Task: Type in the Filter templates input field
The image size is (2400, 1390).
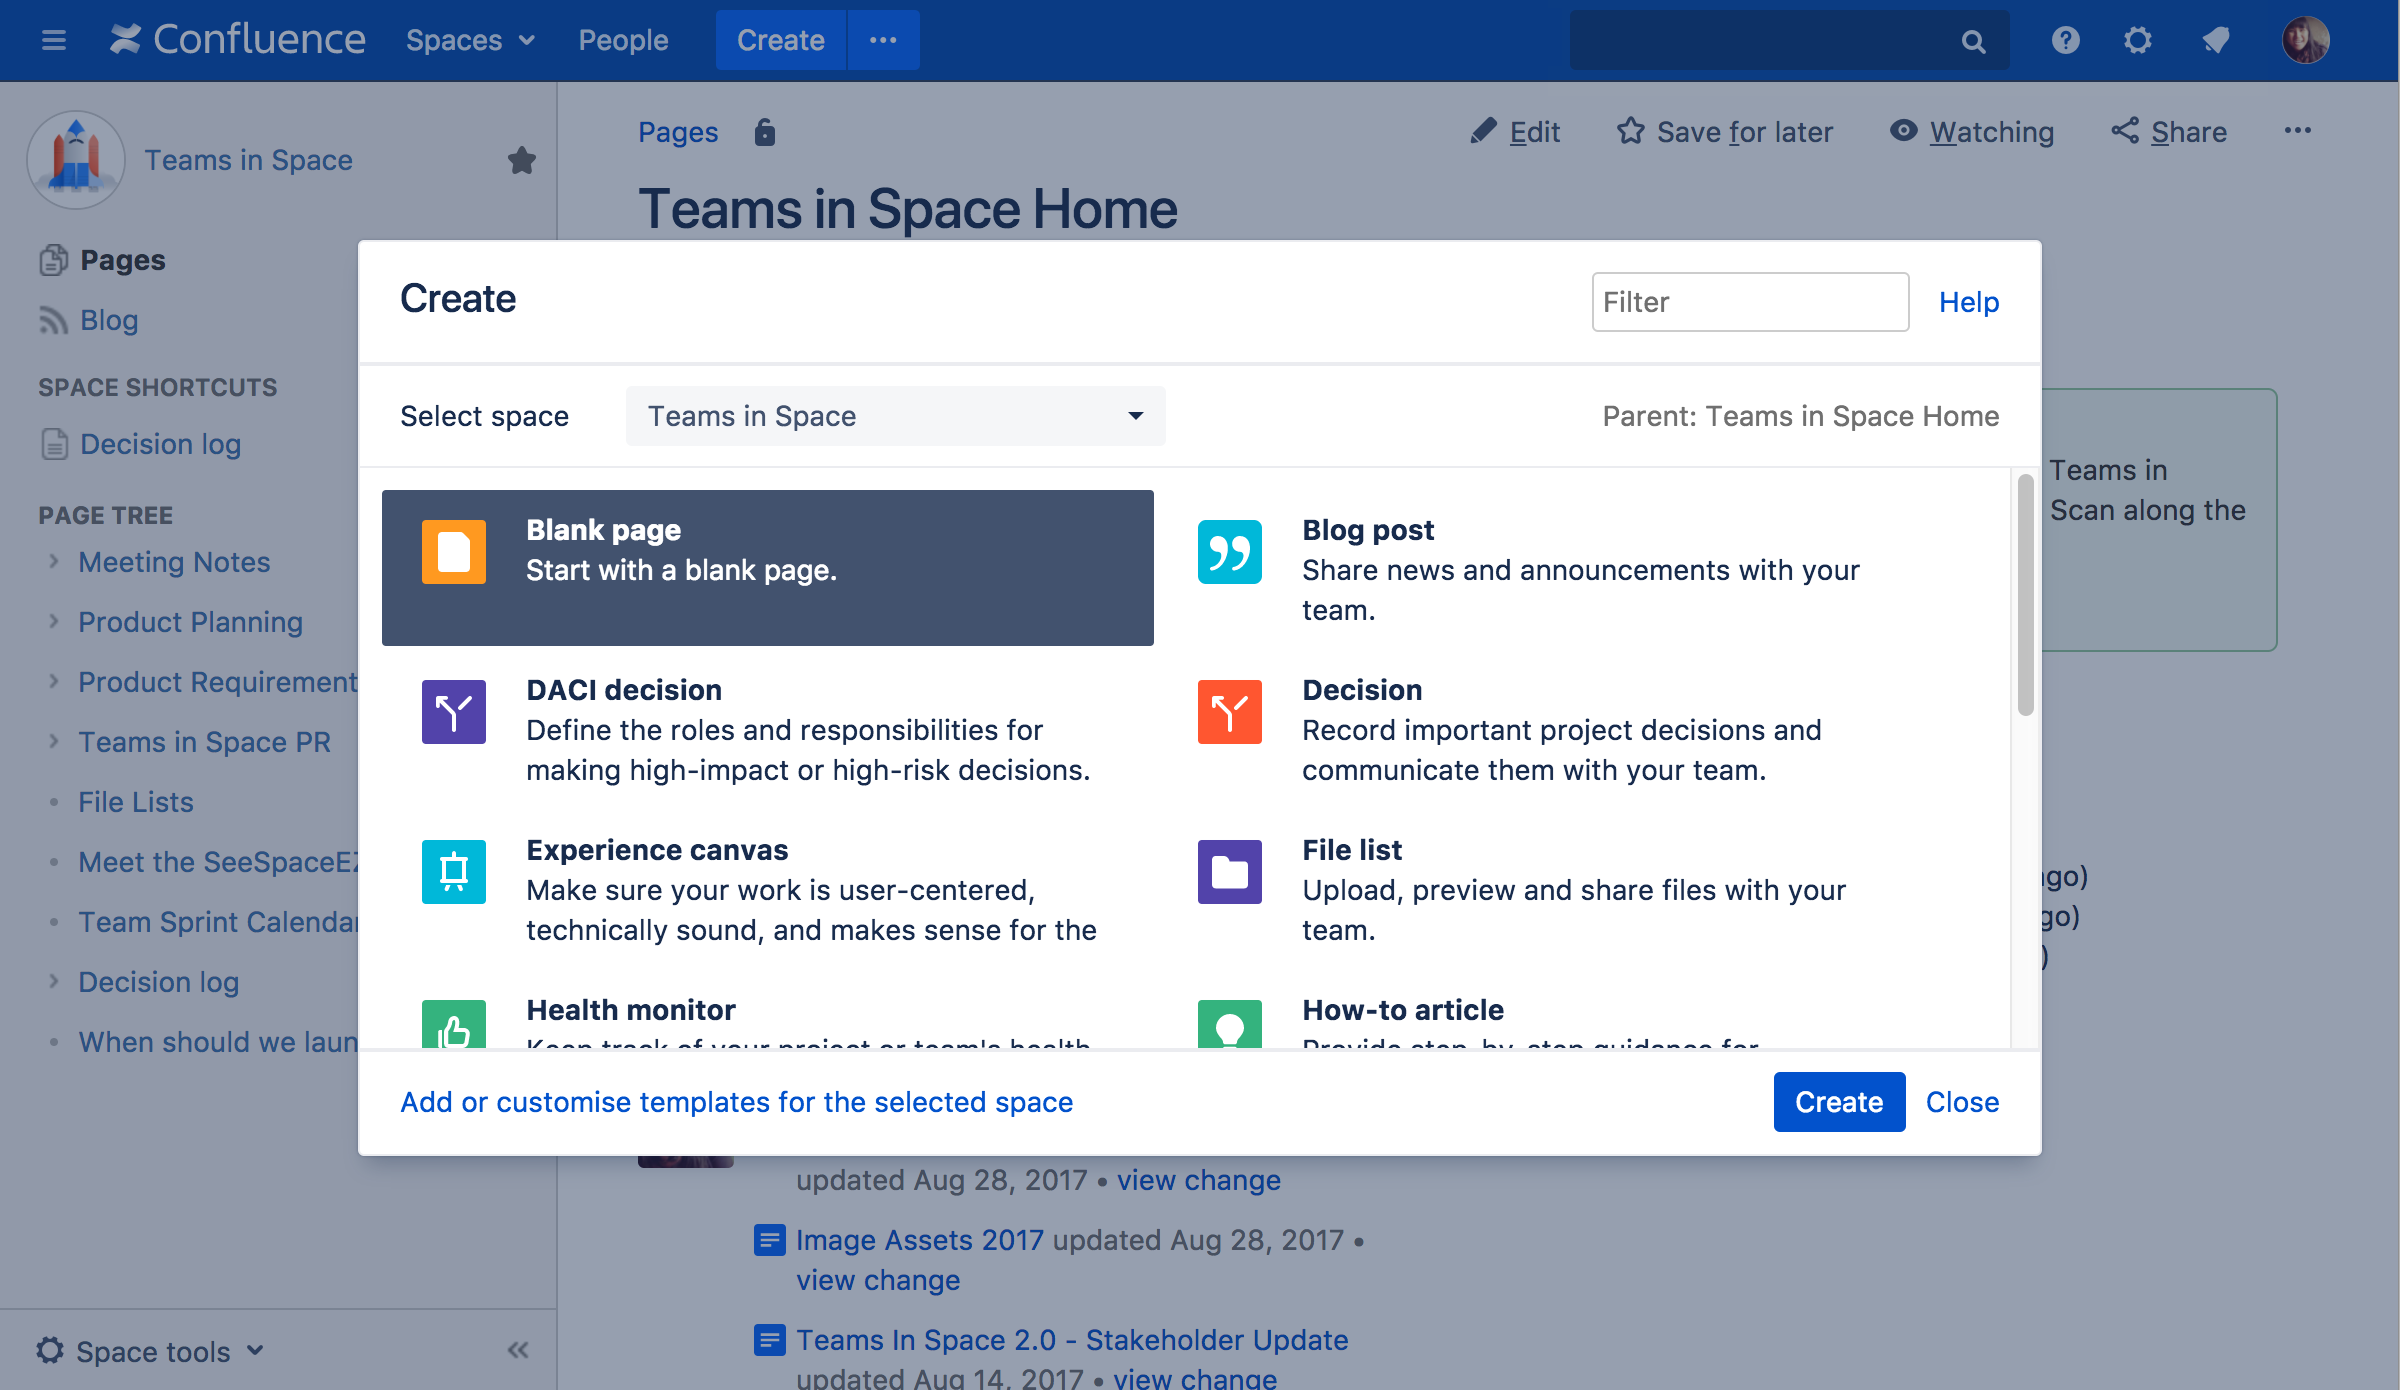Action: [1750, 303]
